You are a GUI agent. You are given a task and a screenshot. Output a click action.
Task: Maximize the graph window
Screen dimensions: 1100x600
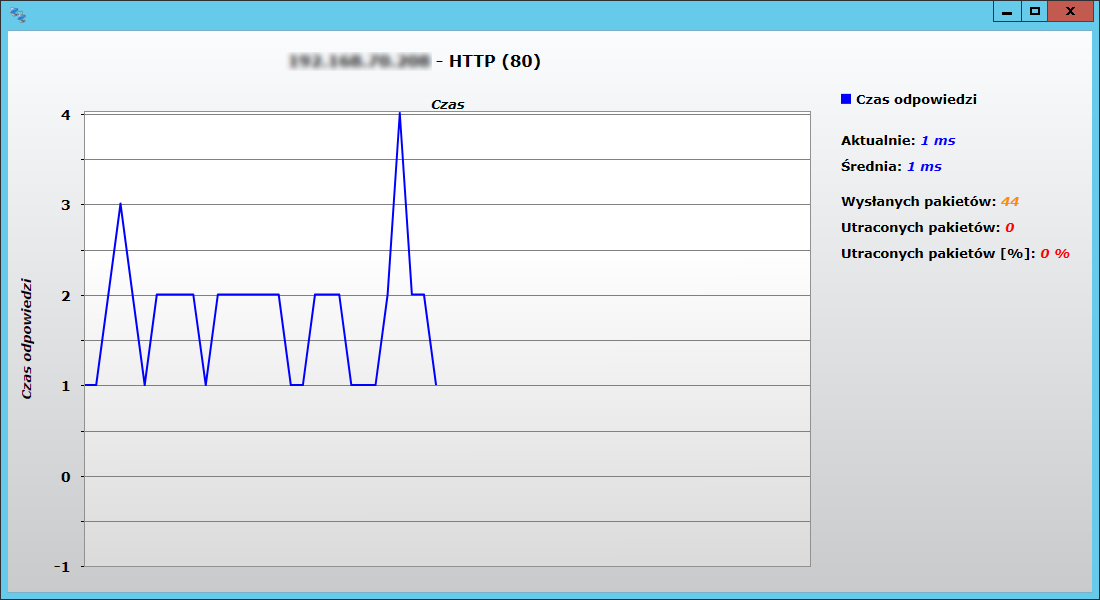point(1035,11)
